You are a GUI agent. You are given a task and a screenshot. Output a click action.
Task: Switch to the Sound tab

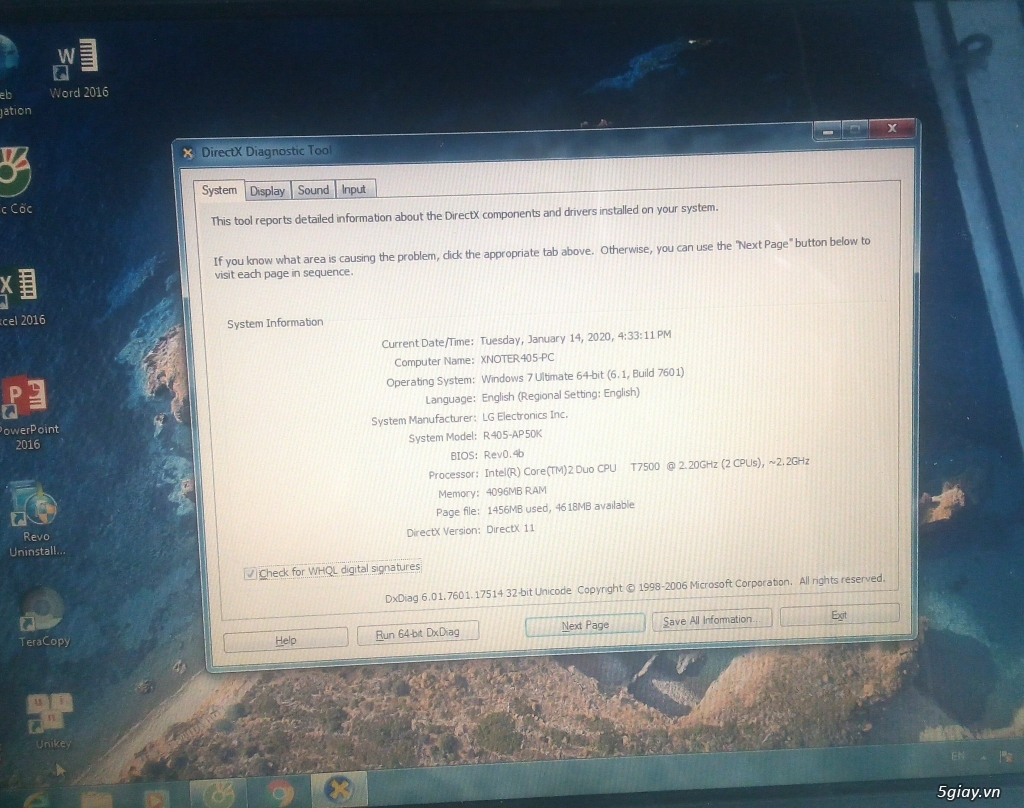[313, 190]
